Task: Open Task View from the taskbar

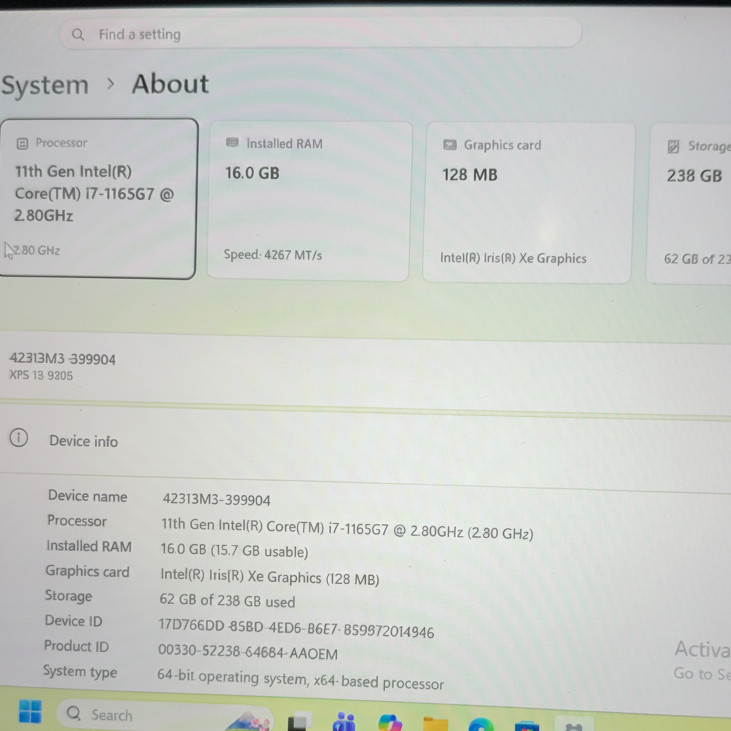Action: coord(299,721)
